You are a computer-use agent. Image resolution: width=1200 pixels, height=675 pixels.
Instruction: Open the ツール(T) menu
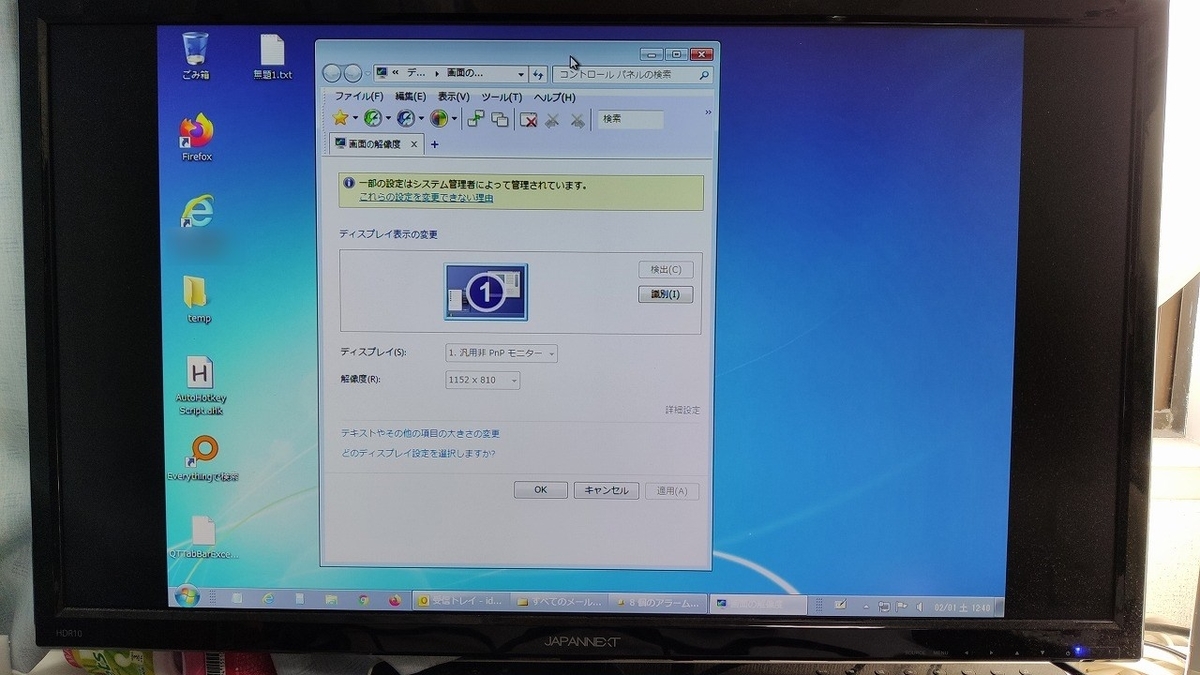tap(501, 97)
